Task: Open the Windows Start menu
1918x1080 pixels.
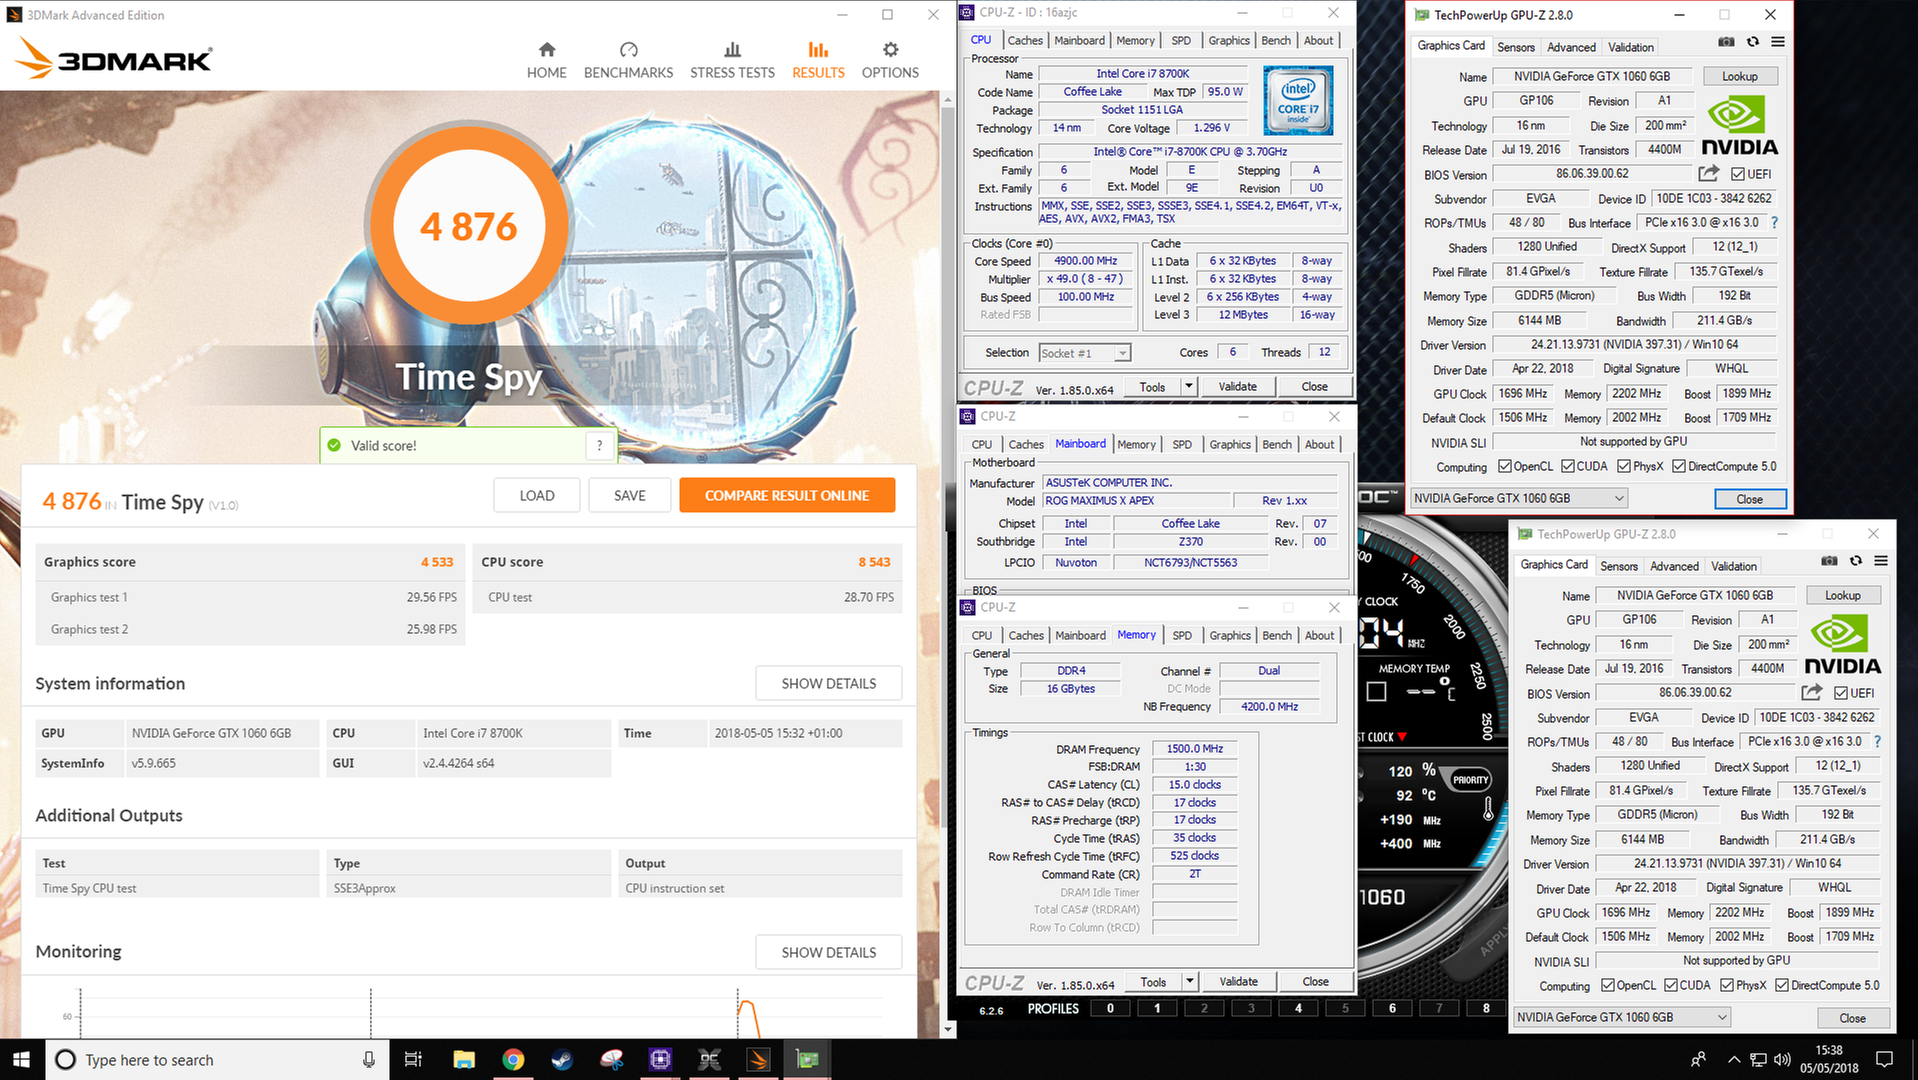Action: [22, 1060]
